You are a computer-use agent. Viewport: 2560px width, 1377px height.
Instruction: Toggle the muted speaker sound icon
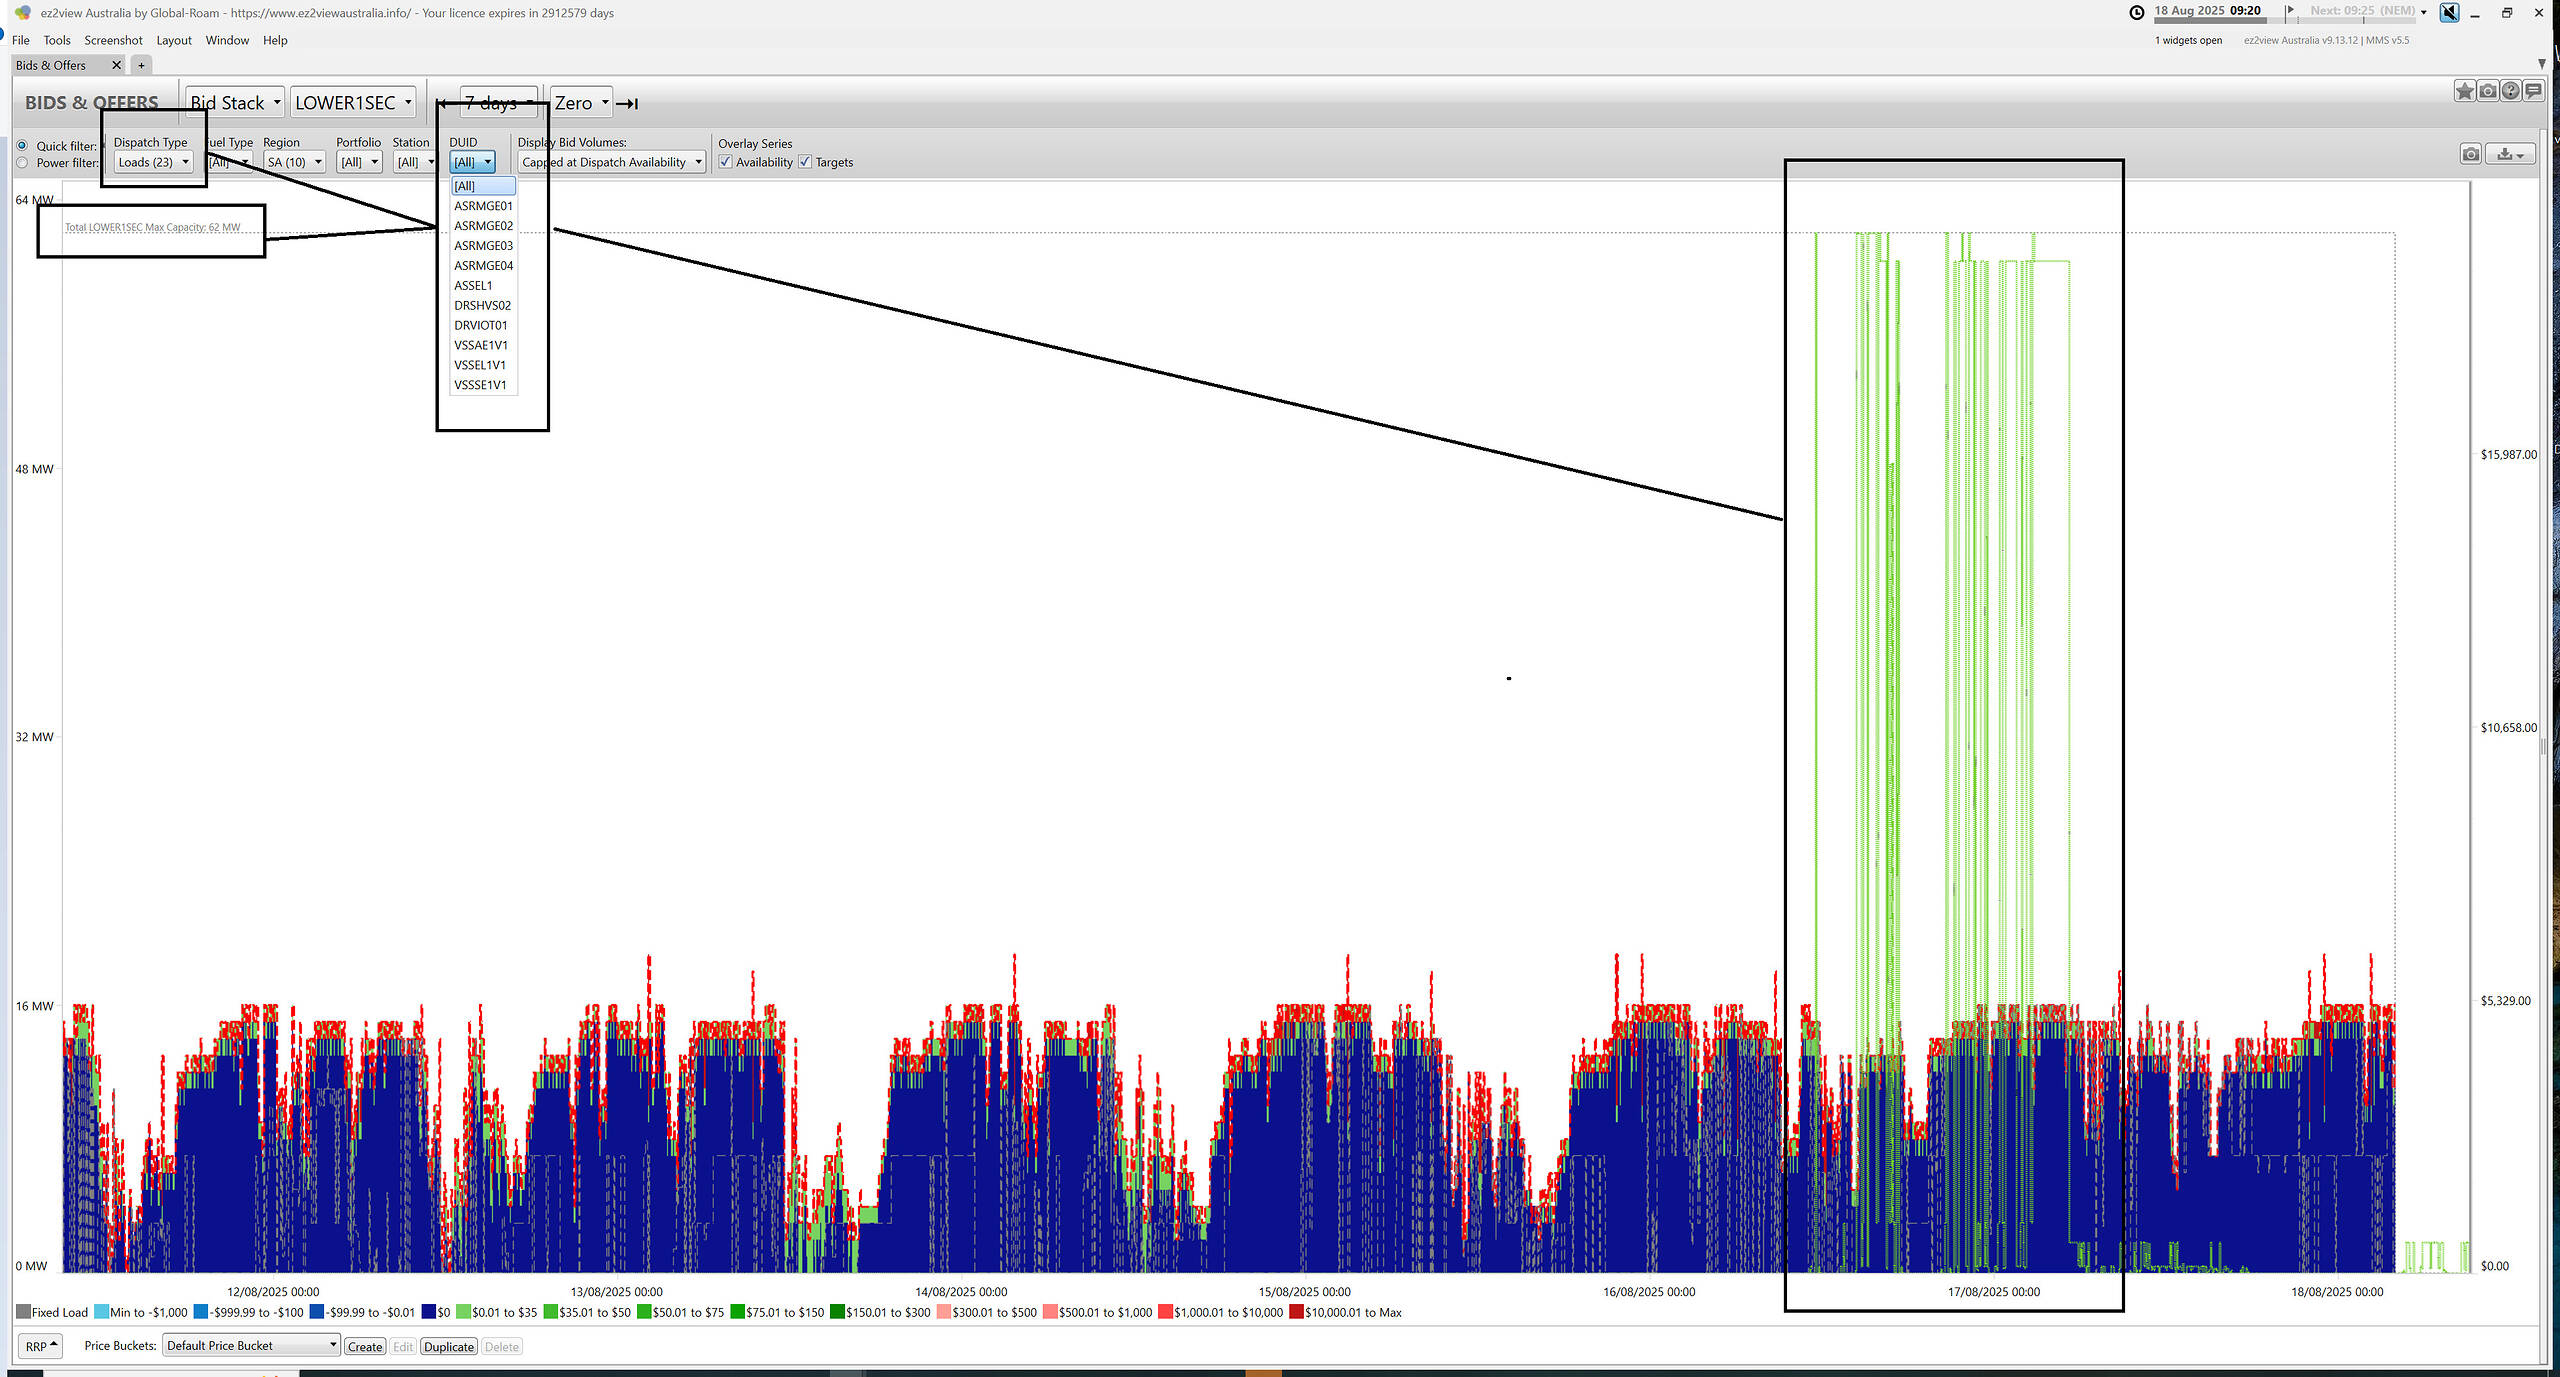pyautogui.click(x=2449, y=12)
